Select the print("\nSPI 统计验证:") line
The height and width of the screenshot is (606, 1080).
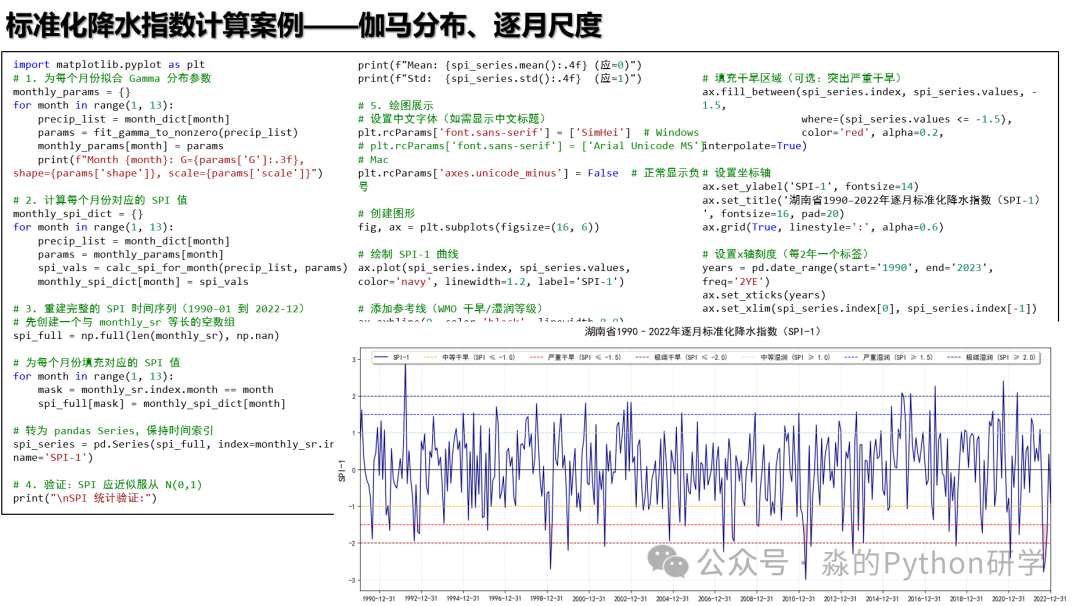pyautogui.click(x=85, y=498)
